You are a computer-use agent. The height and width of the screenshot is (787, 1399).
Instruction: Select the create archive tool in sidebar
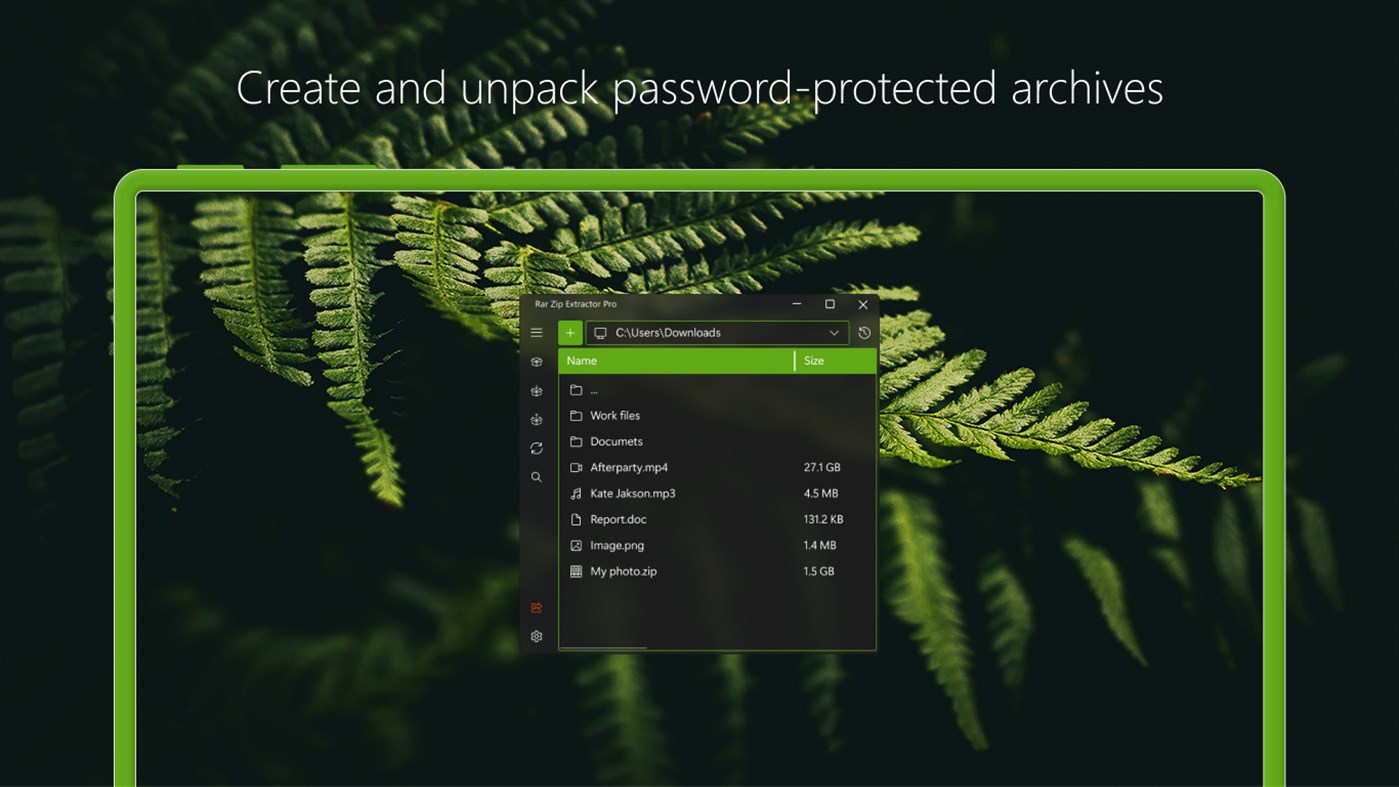coord(536,390)
